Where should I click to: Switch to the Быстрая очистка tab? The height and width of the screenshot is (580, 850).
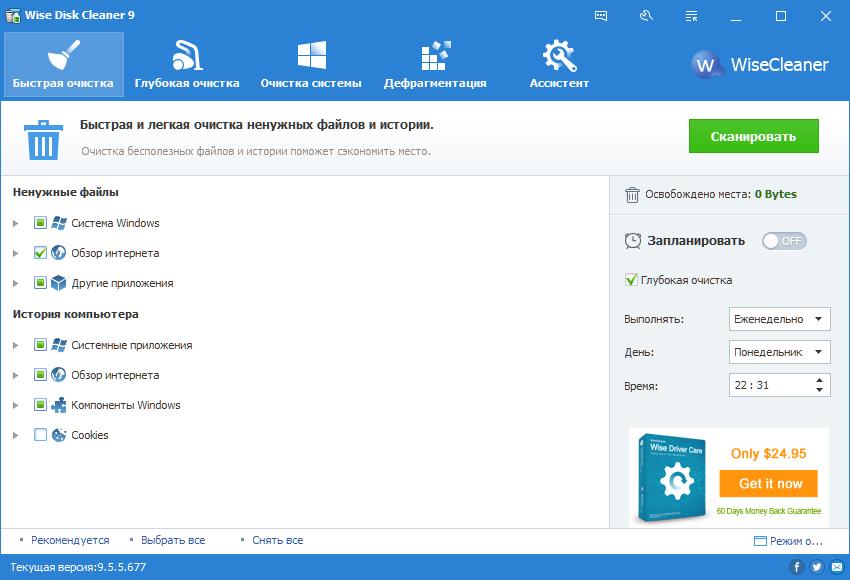pyautogui.click(x=63, y=65)
